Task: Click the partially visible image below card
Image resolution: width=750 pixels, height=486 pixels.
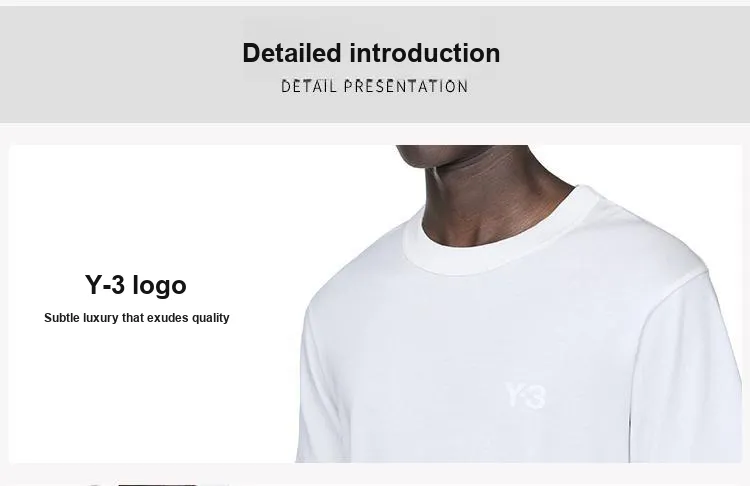Action: click(158, 485)
